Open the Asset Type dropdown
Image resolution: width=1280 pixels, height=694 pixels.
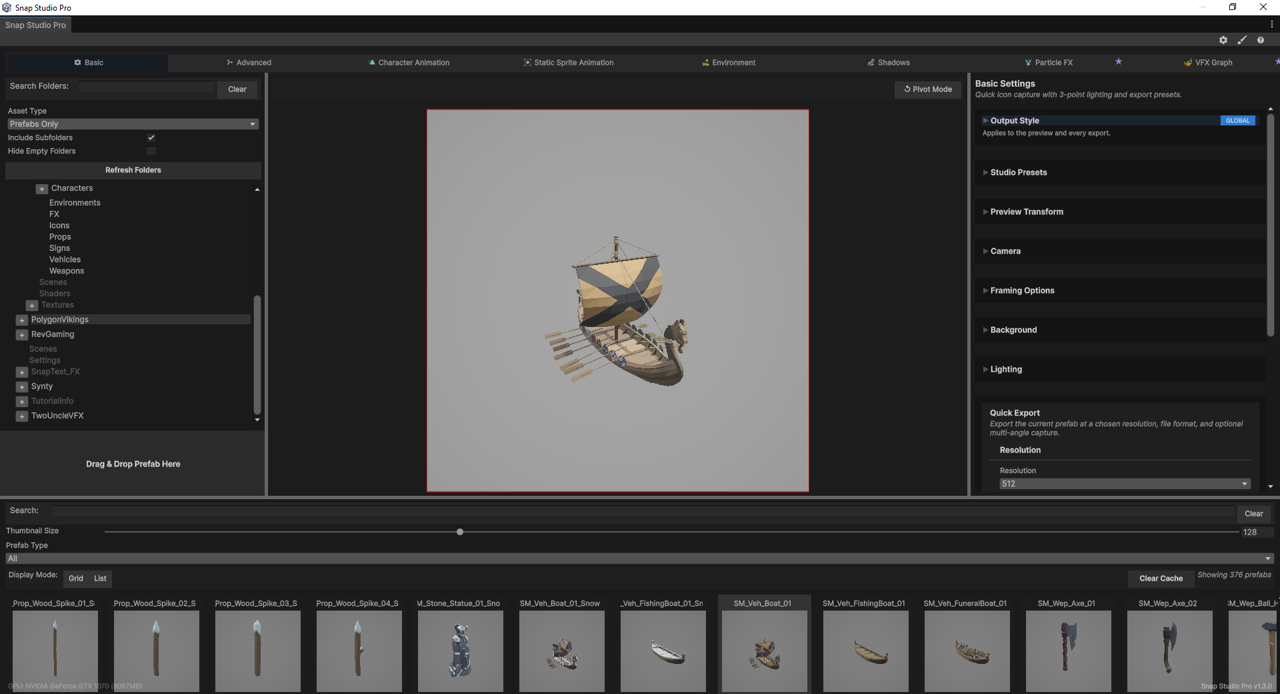132,124
